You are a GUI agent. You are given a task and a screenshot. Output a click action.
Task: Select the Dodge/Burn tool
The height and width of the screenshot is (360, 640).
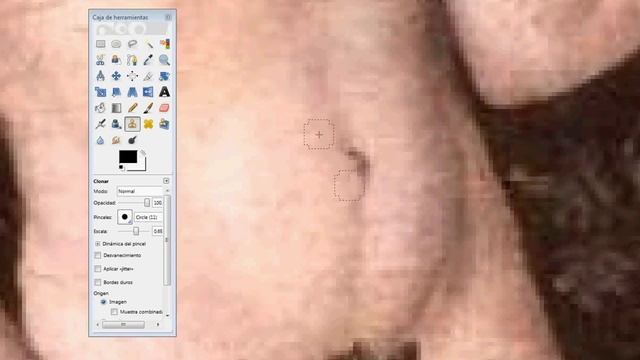click(x=132, y=140)
